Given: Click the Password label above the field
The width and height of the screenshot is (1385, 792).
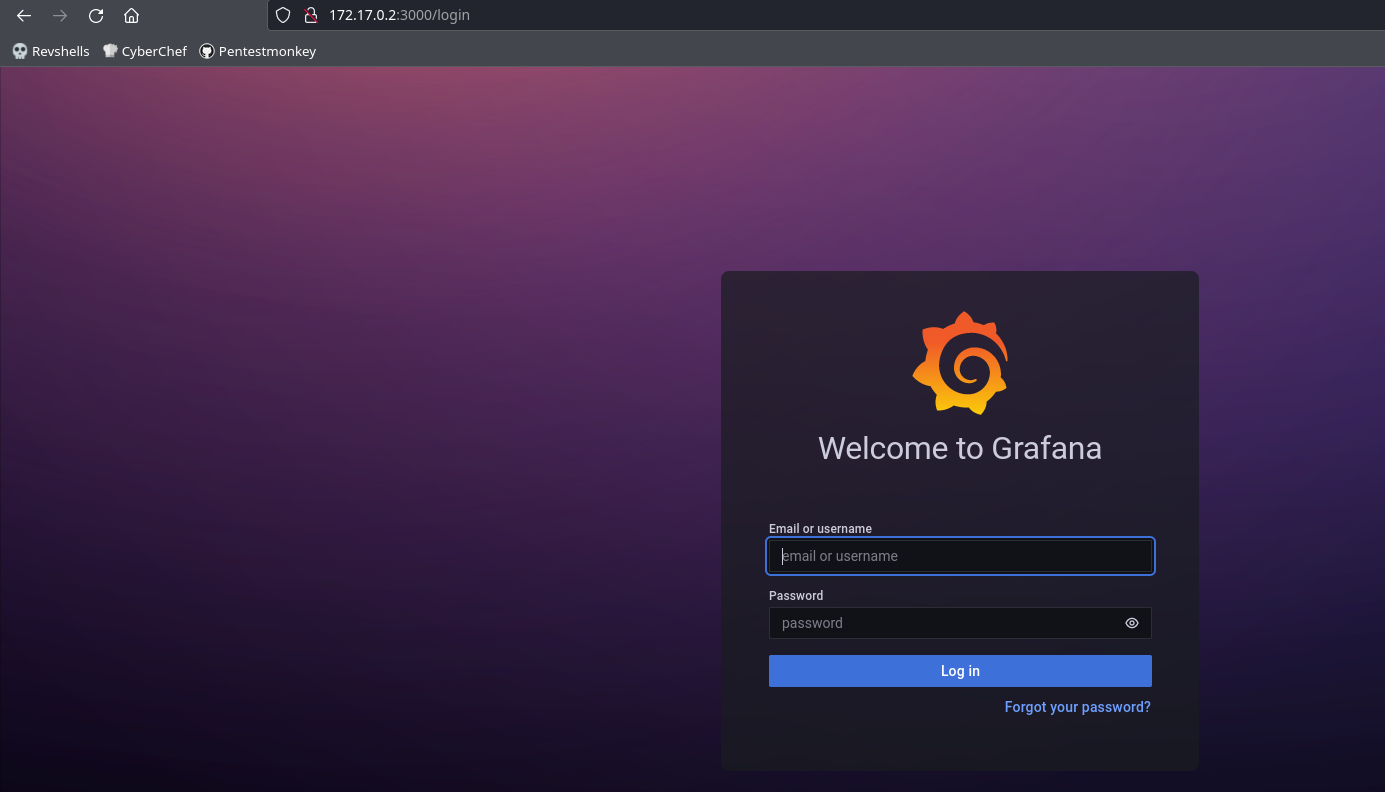Looking at the screenshot, I should click(x=796, y=596).
